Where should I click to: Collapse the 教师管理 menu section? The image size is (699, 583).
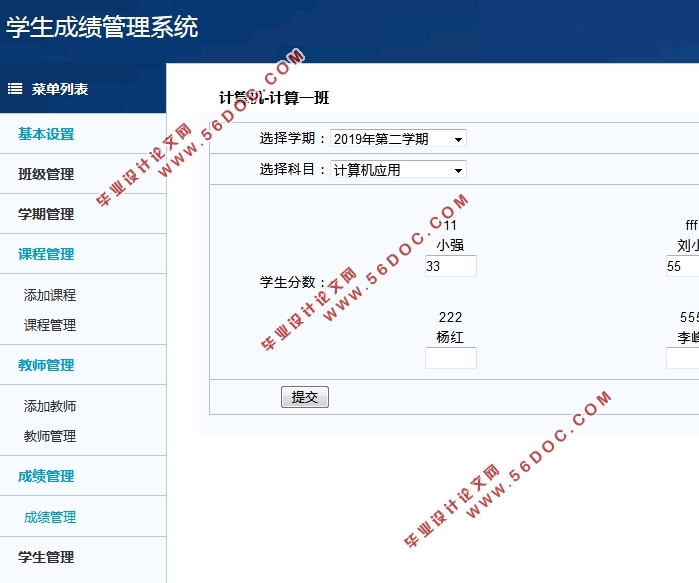(46, 365)
